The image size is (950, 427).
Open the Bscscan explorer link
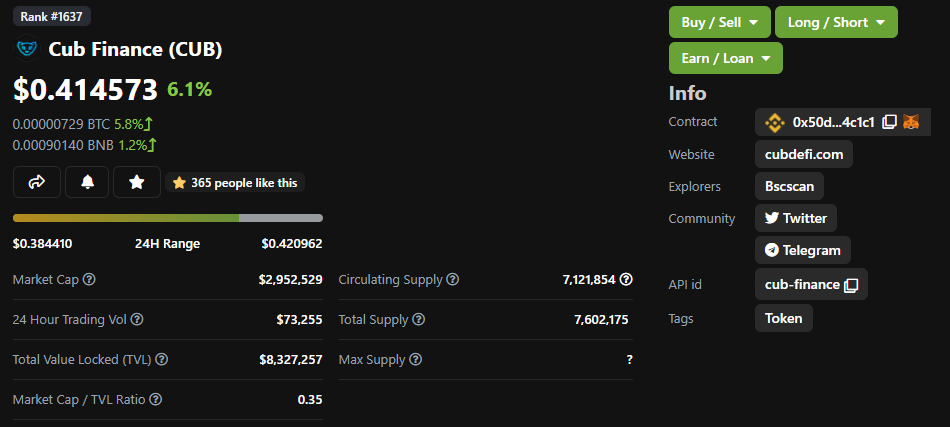pos(789,187)
